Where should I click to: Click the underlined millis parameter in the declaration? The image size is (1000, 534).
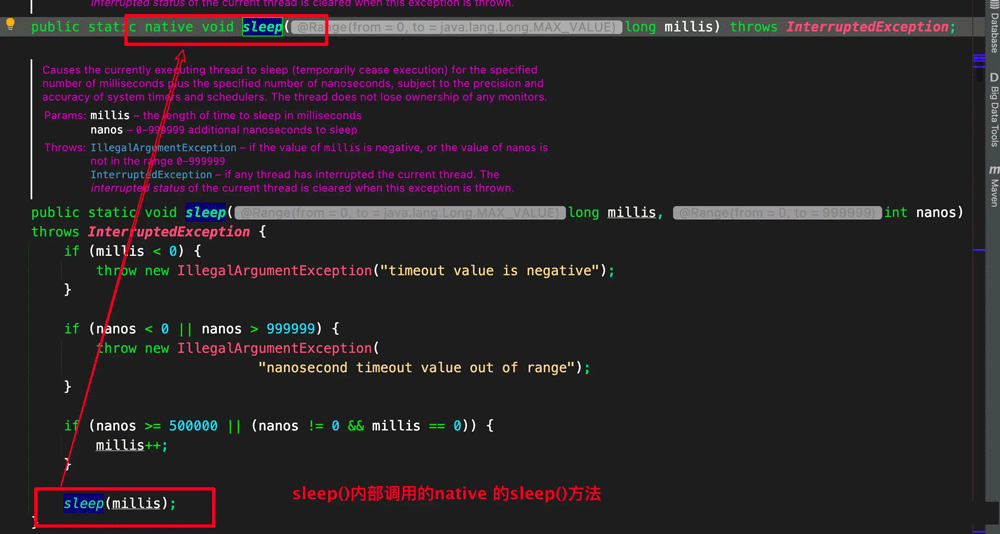click(631, 212)
